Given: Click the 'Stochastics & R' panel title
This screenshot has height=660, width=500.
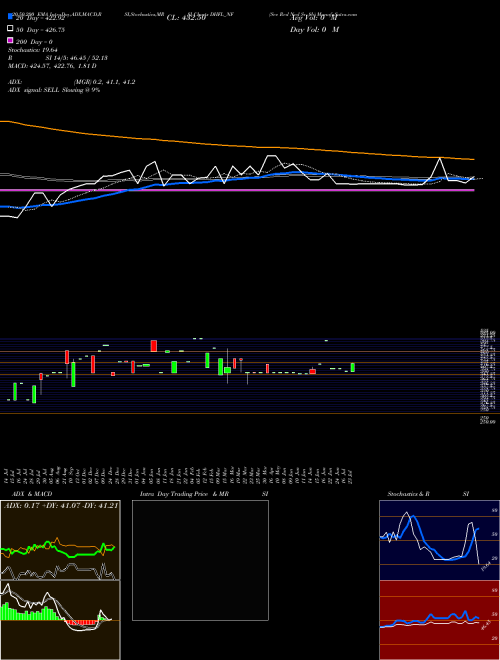Looking at the screenshot, I should [408, 494].
